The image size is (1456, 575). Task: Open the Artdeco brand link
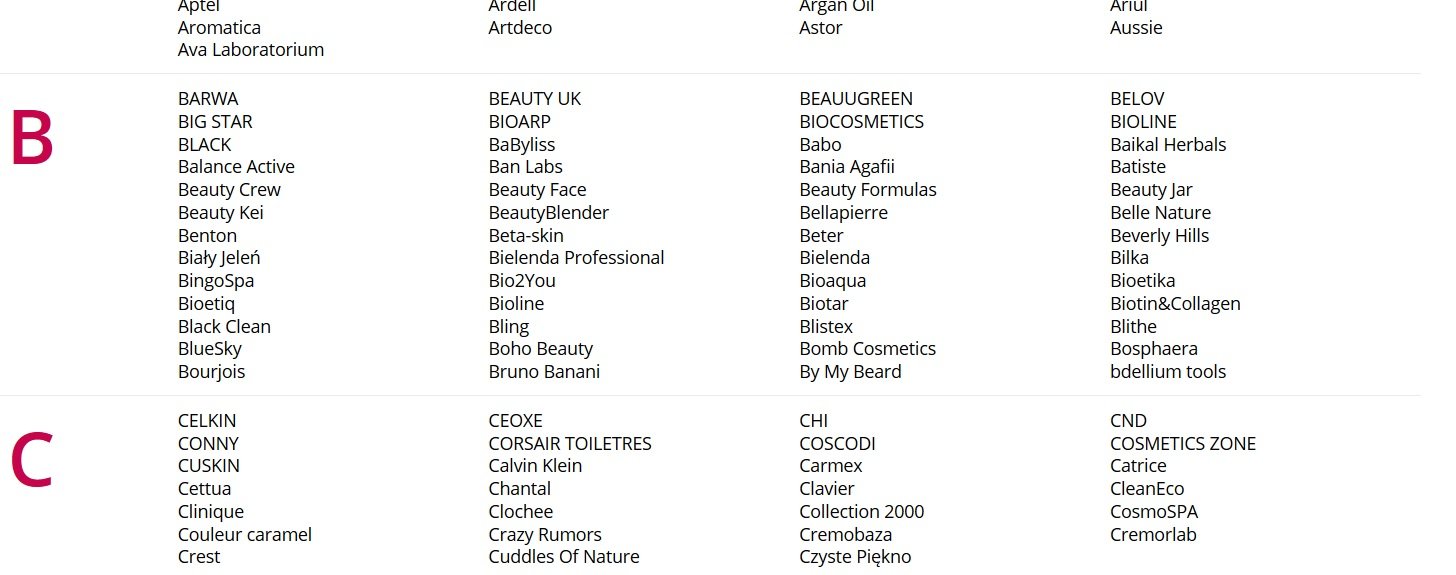point(520,28)
